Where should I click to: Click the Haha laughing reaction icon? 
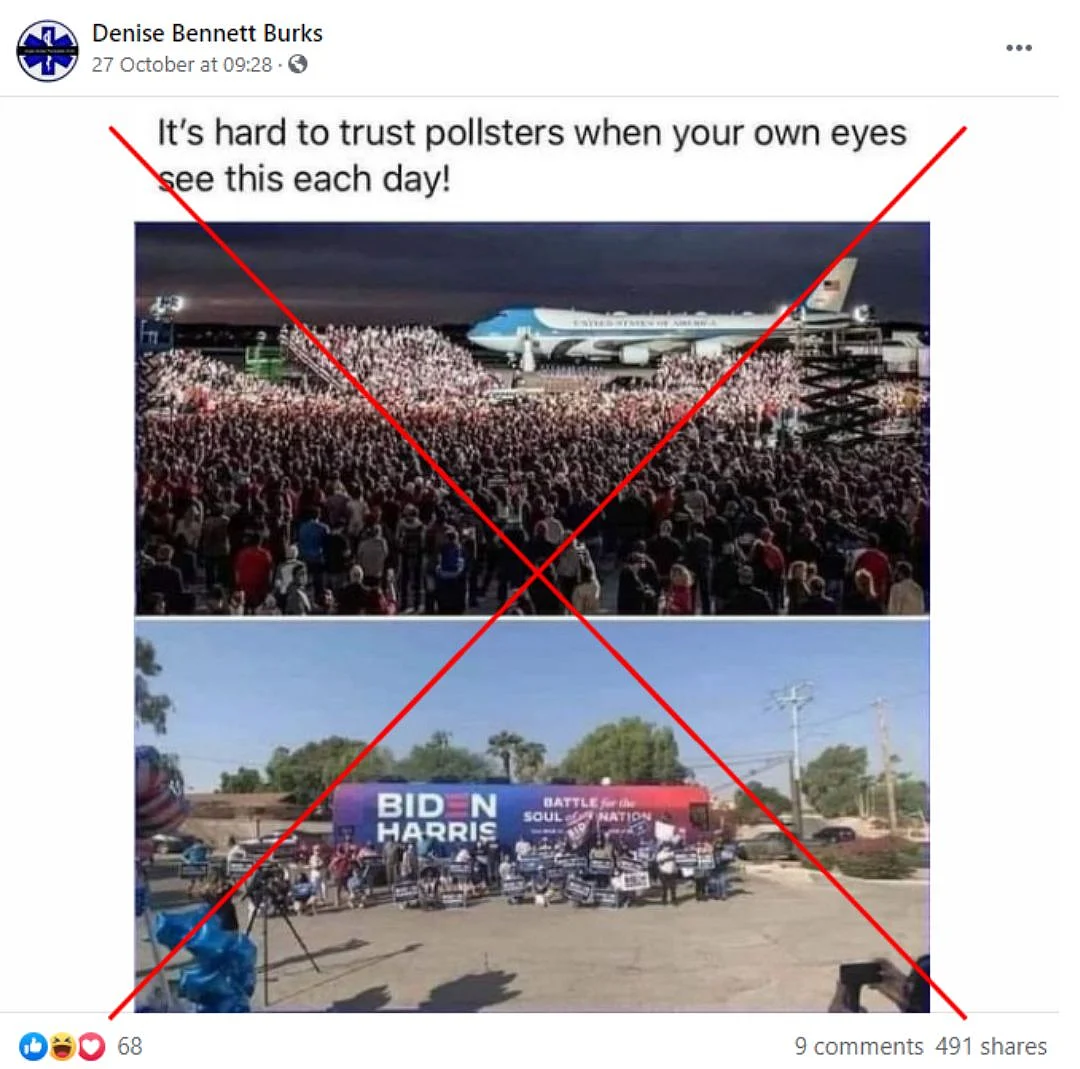pyautogui.click(x=62, y=1046)
